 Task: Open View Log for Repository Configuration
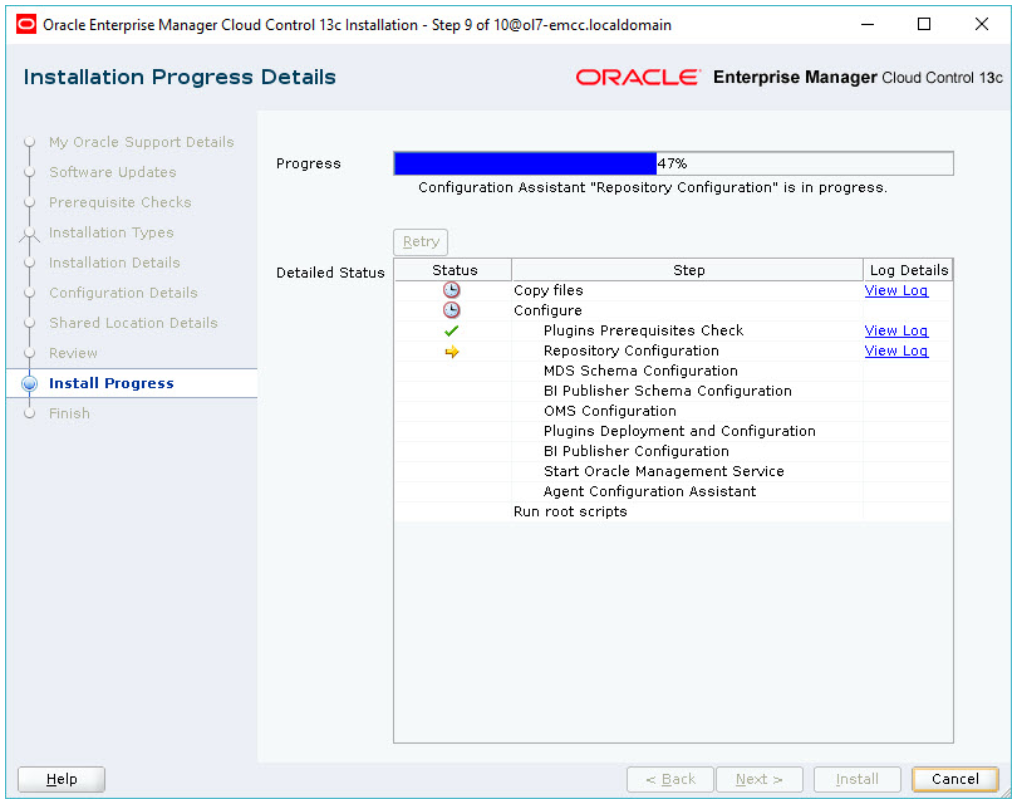click(x=896, y=351)
